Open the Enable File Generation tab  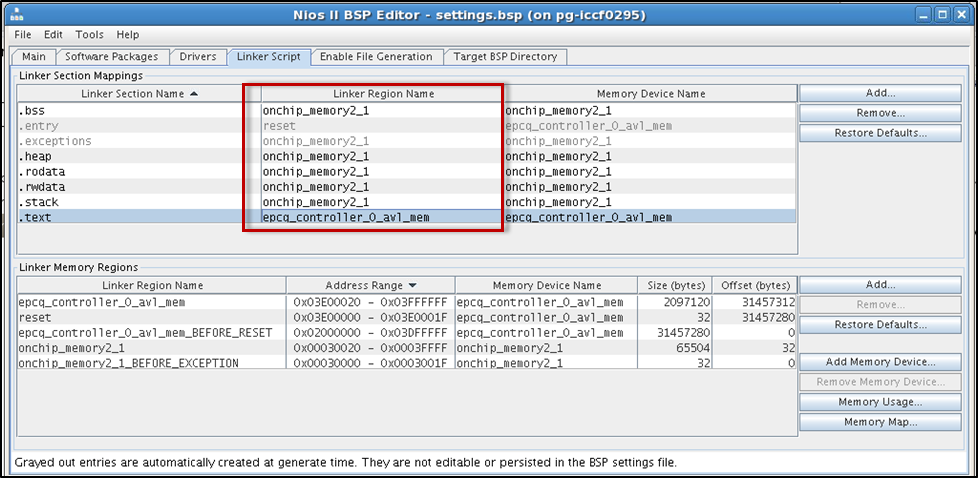[x=376, y=57]
